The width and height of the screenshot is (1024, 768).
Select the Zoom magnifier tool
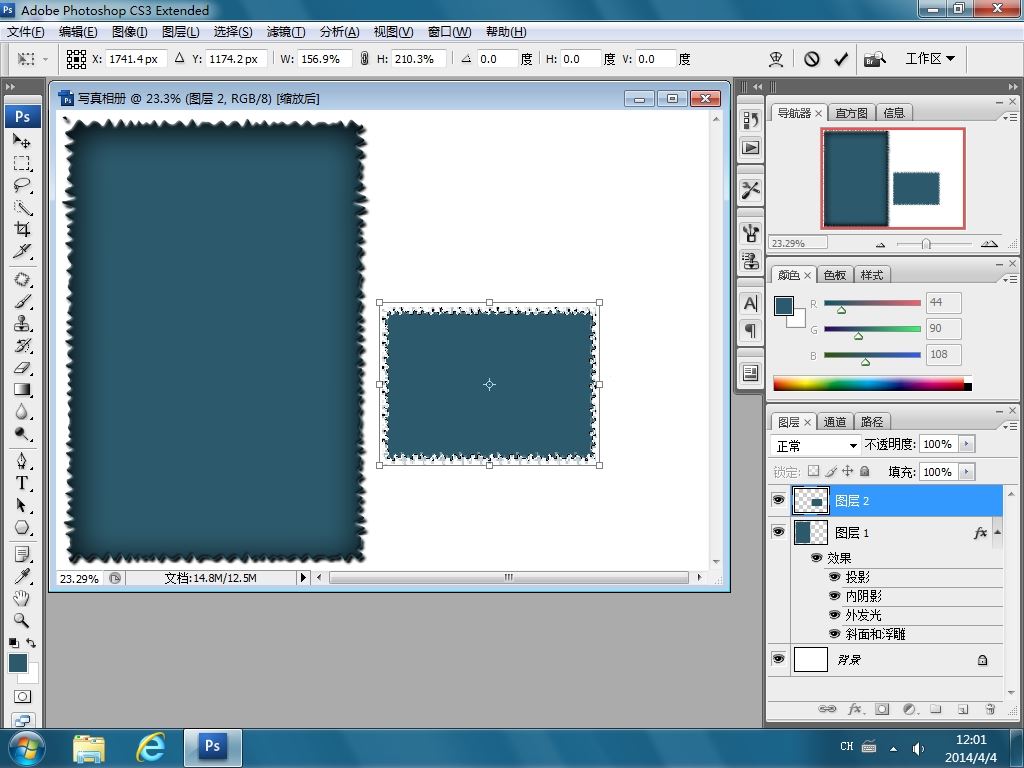pyautogui.click(x=21, y=620)
